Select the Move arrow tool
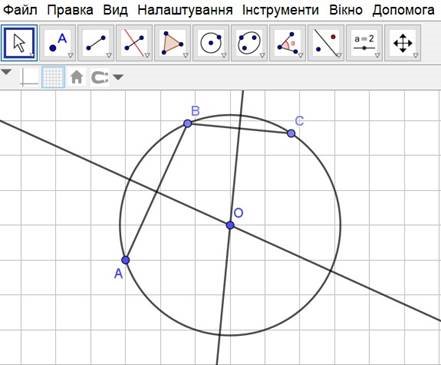 [x=19, y=43]
